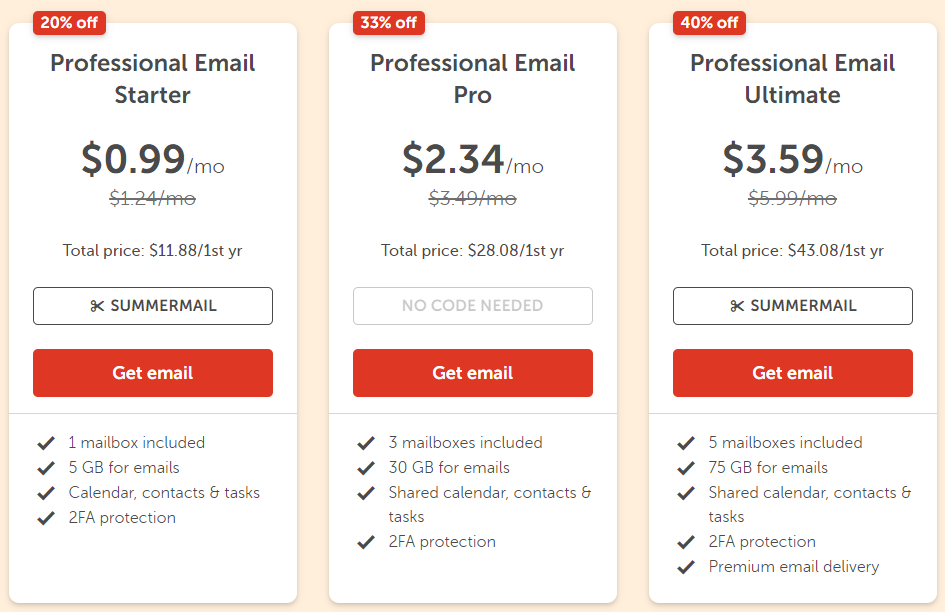Click the strikethrough $5.99/mo price on Ultimate
The image size is (945, 612).
tap(792, 199)
